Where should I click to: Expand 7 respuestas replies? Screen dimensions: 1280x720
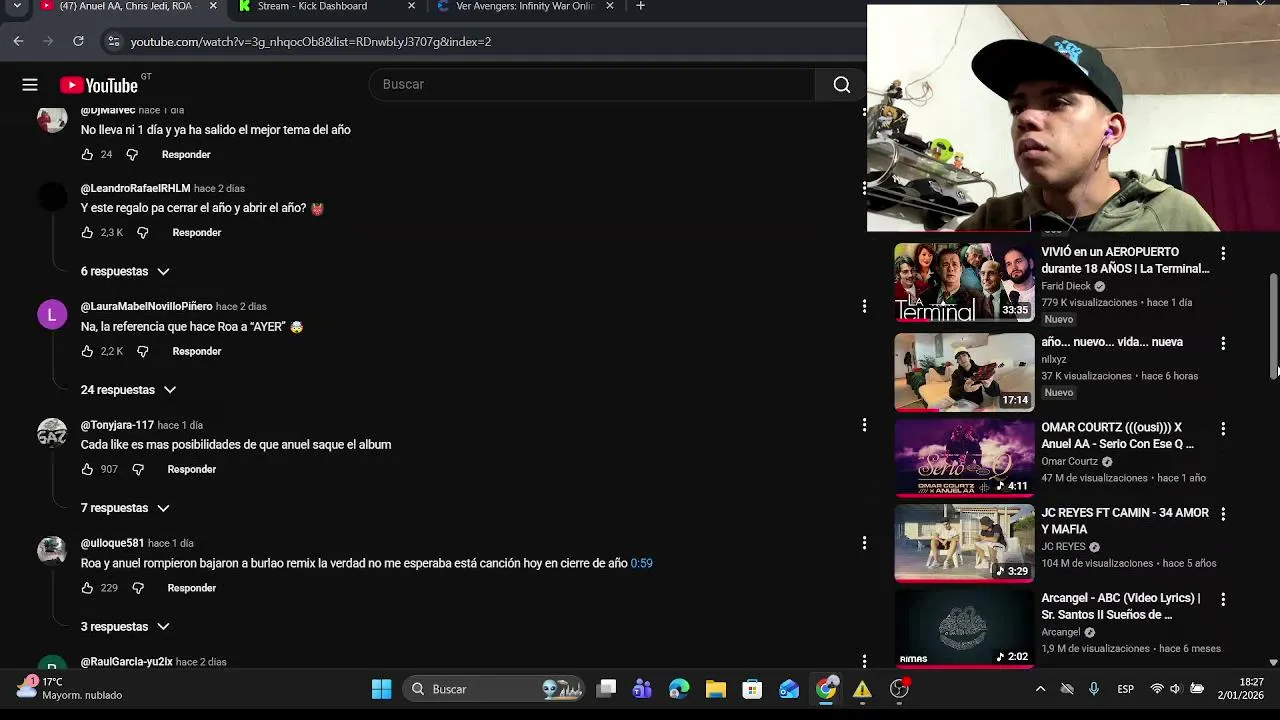(125, 509)
